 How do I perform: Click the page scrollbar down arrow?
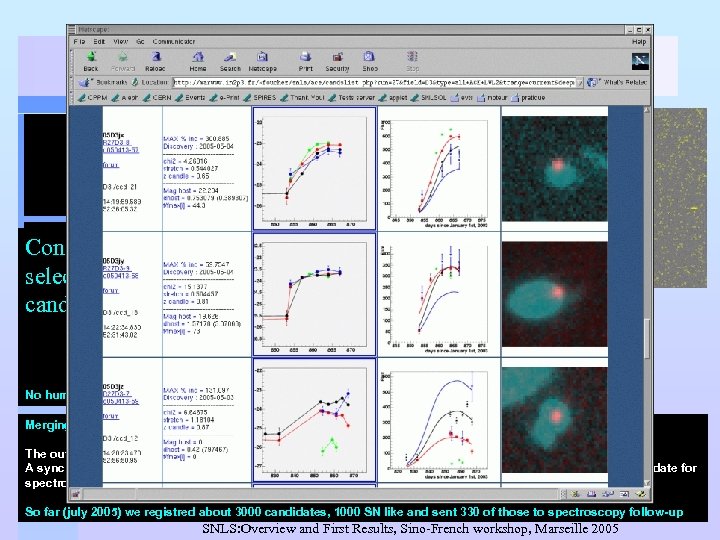(x=647, y=483)
